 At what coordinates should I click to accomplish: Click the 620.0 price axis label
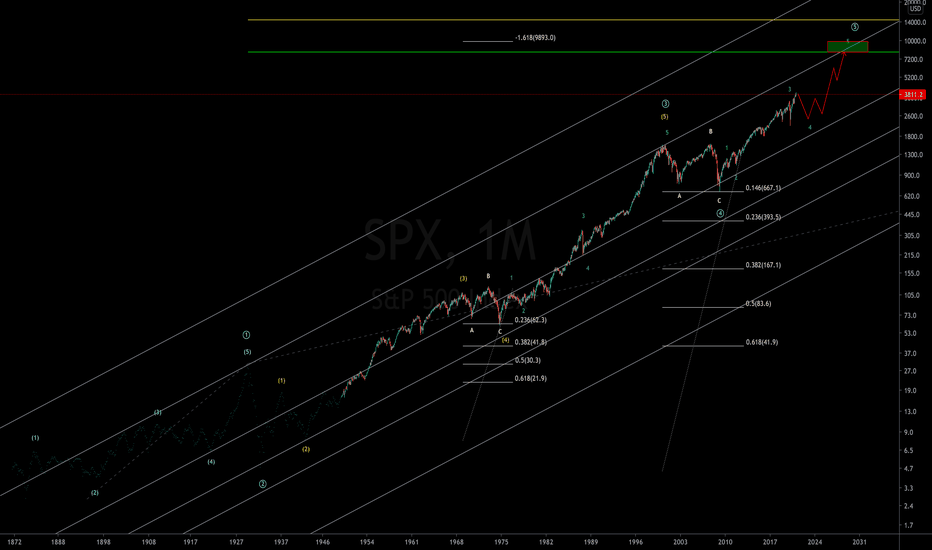pos(912,196)
